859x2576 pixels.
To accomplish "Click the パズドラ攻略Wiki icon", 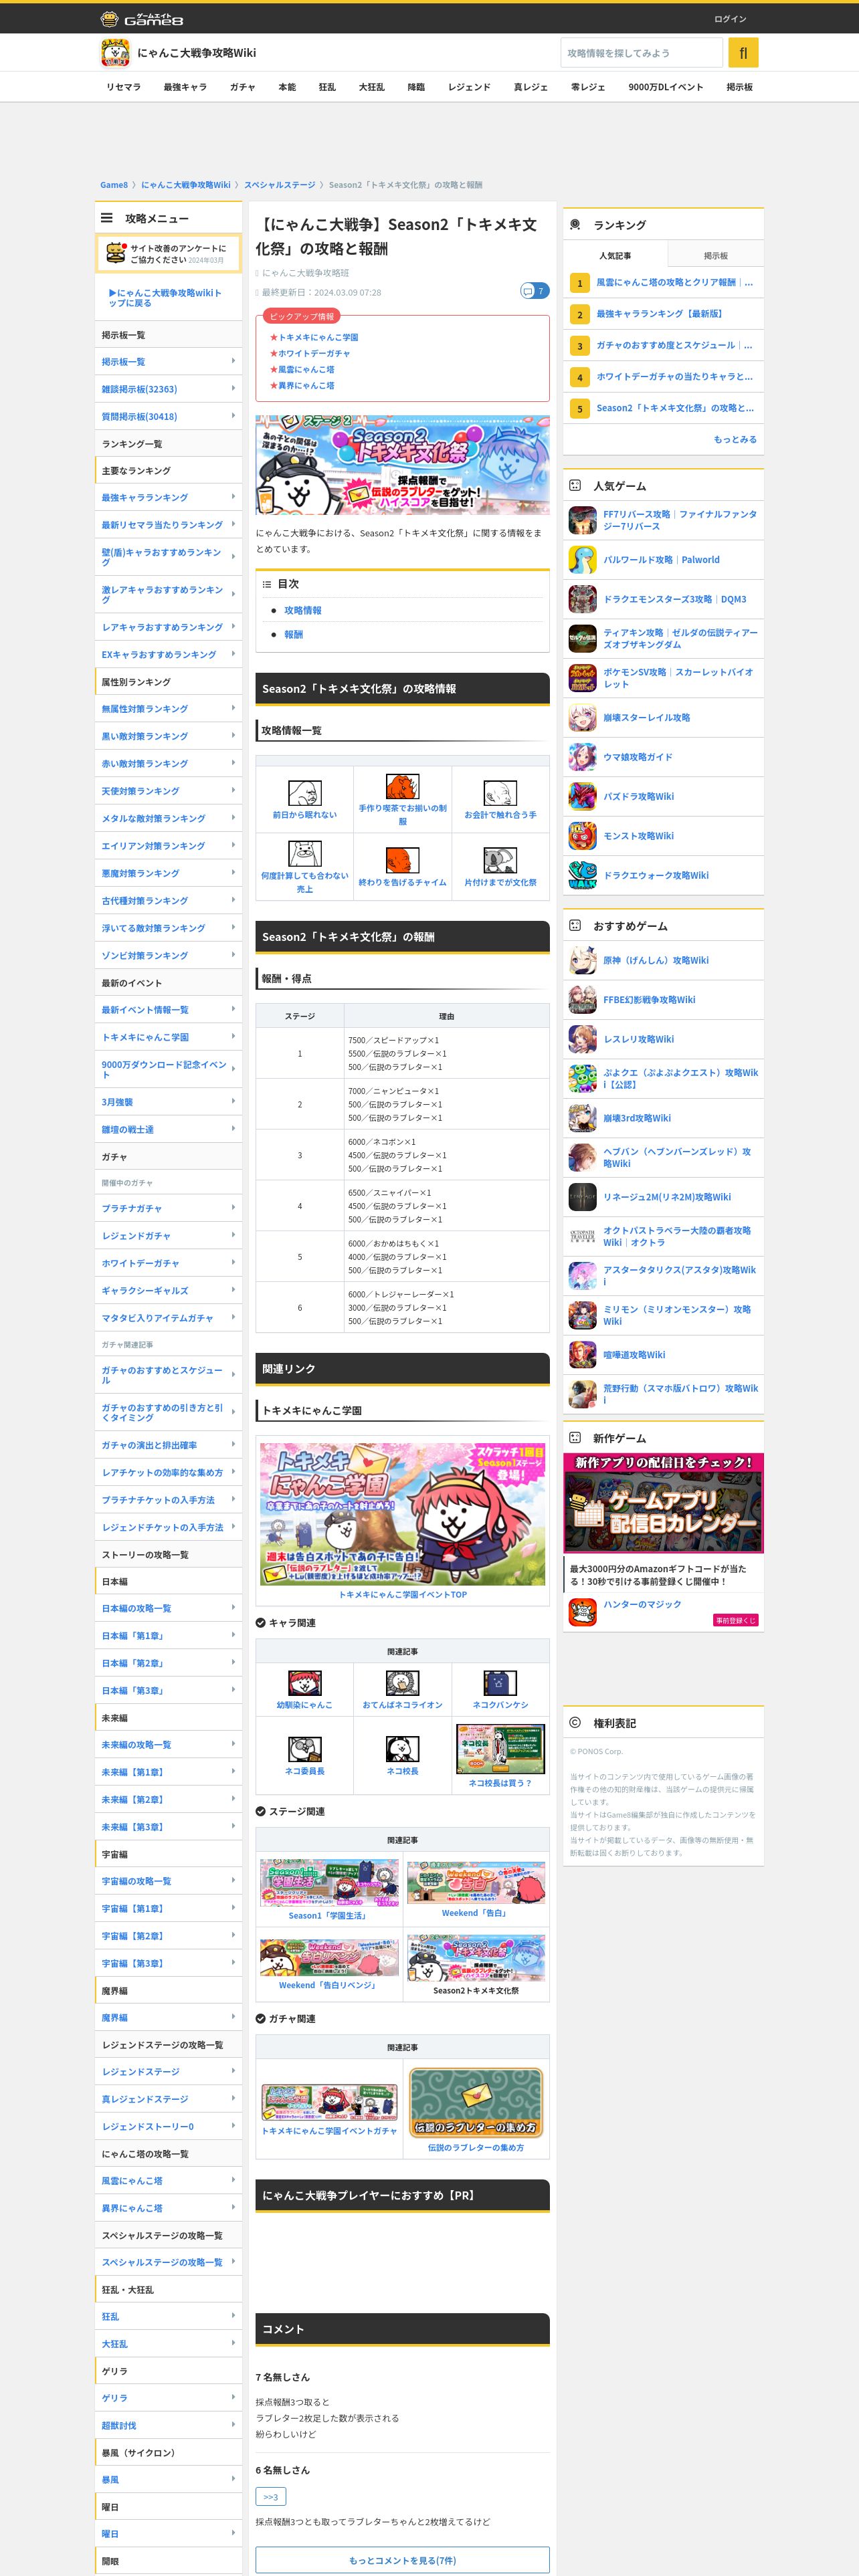I will click(x=582, y=796).
